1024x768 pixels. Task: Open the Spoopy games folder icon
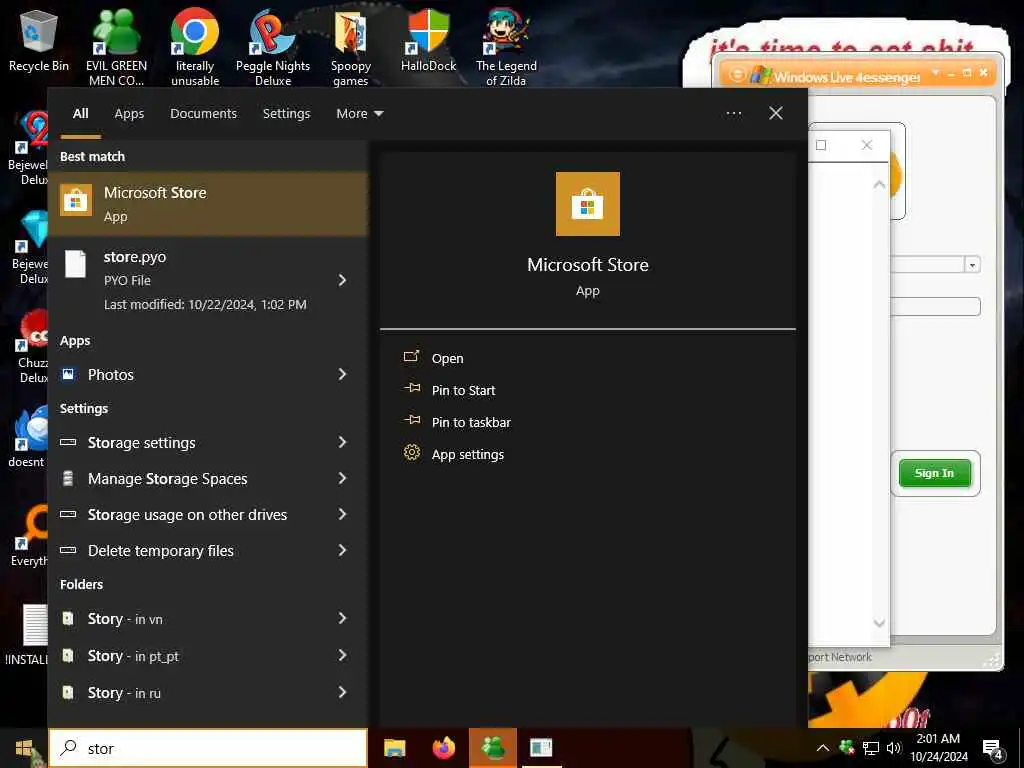pos(351,47)
